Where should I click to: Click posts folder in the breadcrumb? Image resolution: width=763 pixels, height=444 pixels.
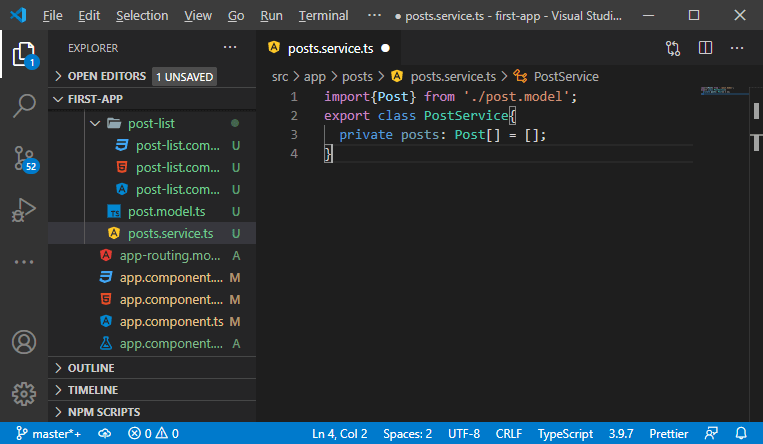357,76
